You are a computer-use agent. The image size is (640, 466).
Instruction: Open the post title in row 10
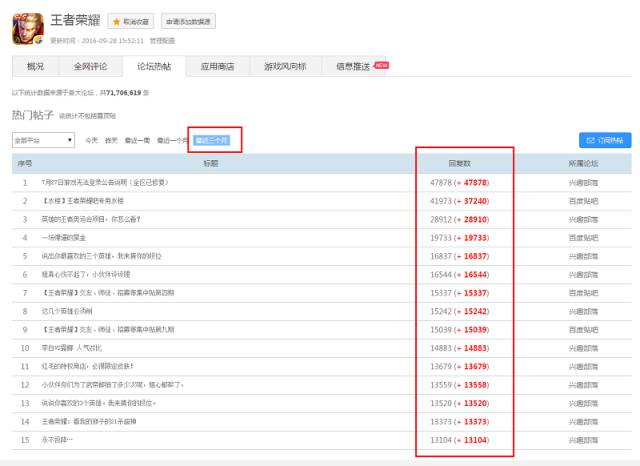click(71, 348)
